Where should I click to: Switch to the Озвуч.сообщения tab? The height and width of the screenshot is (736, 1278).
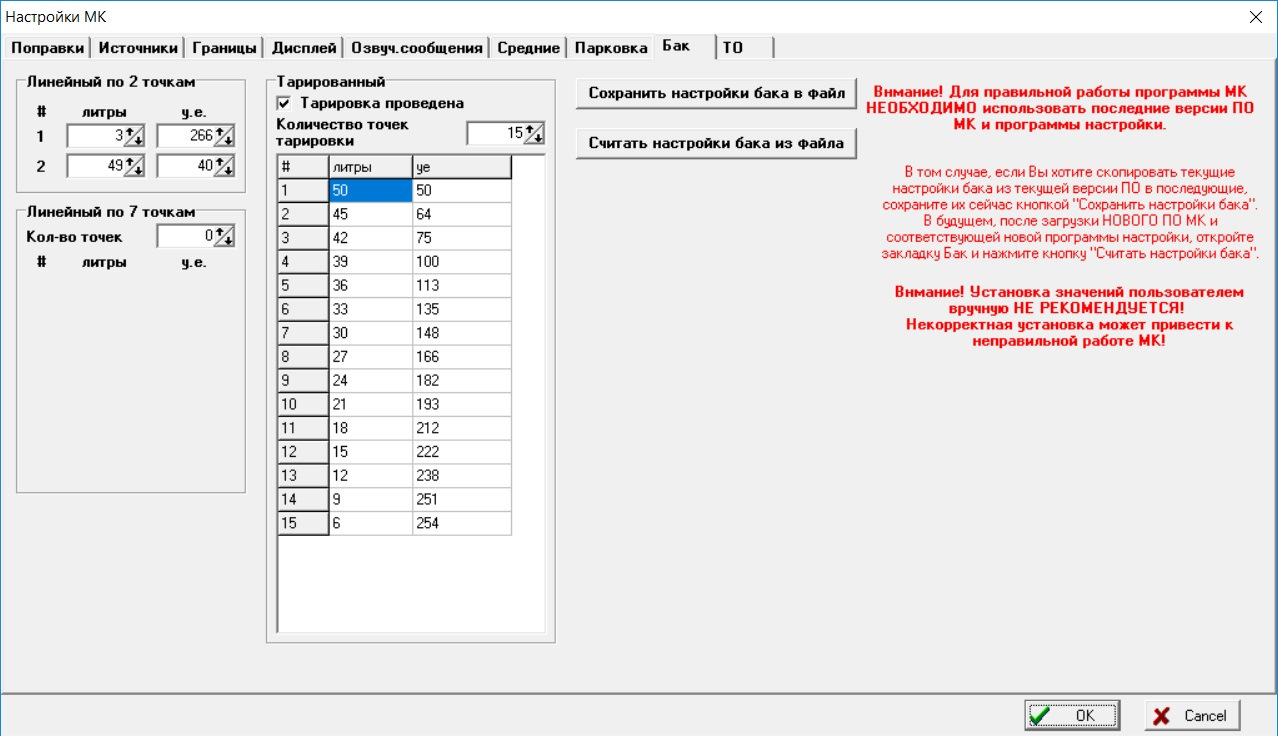pos(418,47)
